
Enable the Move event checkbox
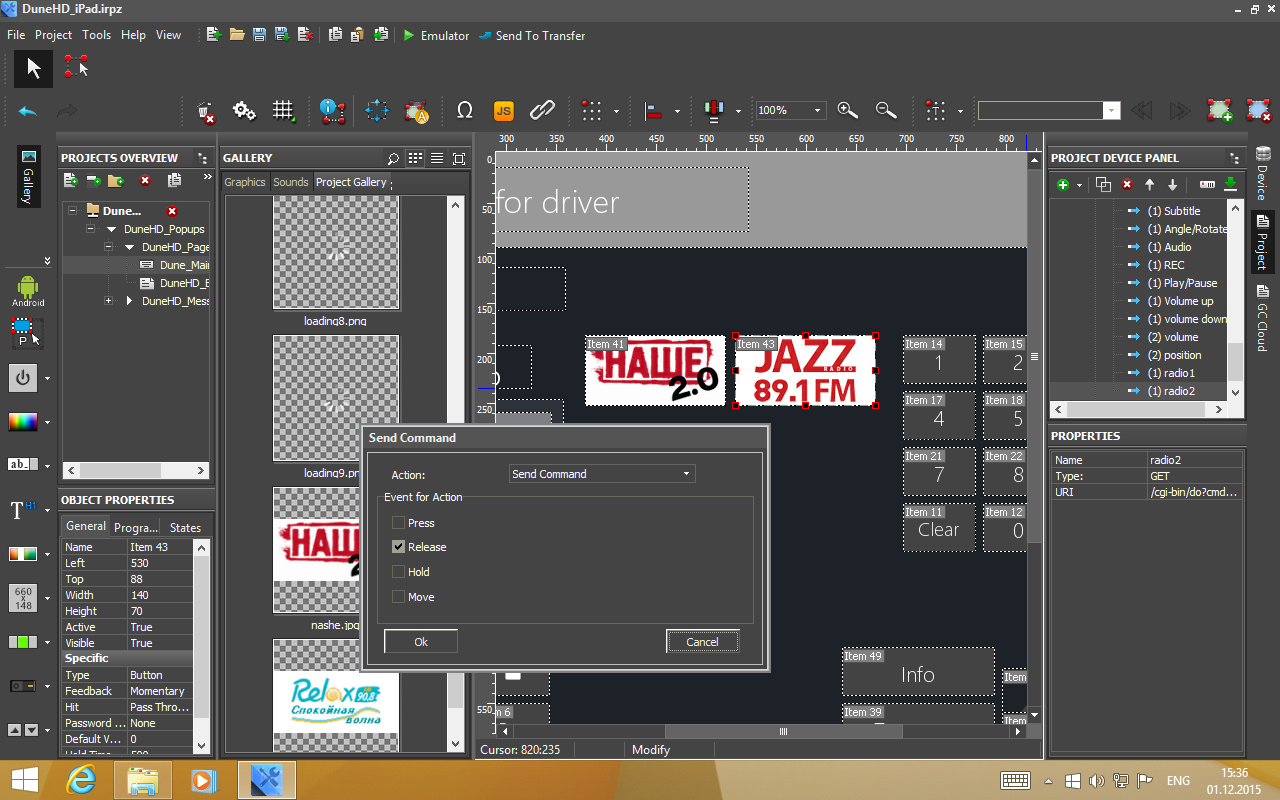click(x=399, y=597)
